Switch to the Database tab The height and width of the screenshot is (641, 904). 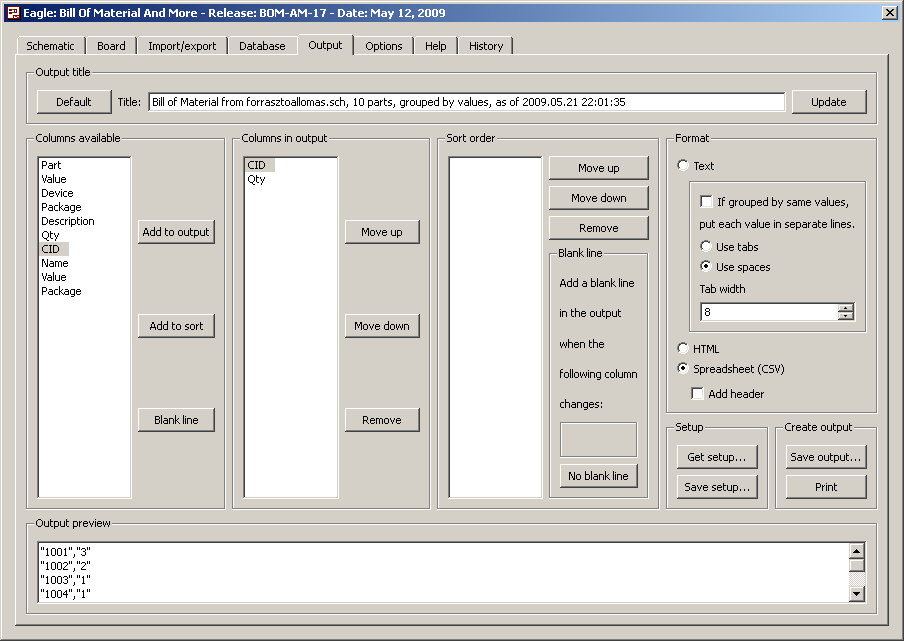point(262,46)
